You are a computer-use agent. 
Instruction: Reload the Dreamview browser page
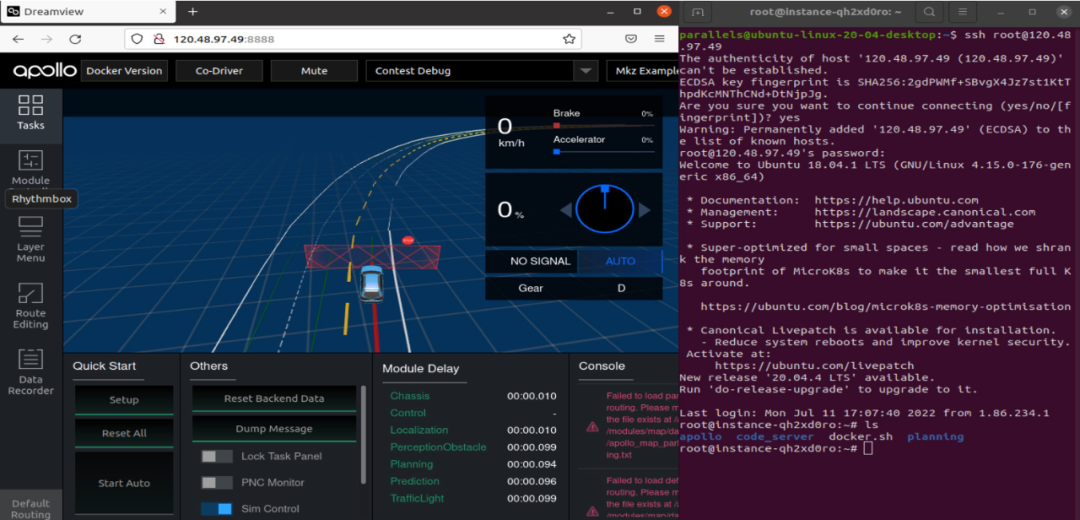[x=75, y=39]
